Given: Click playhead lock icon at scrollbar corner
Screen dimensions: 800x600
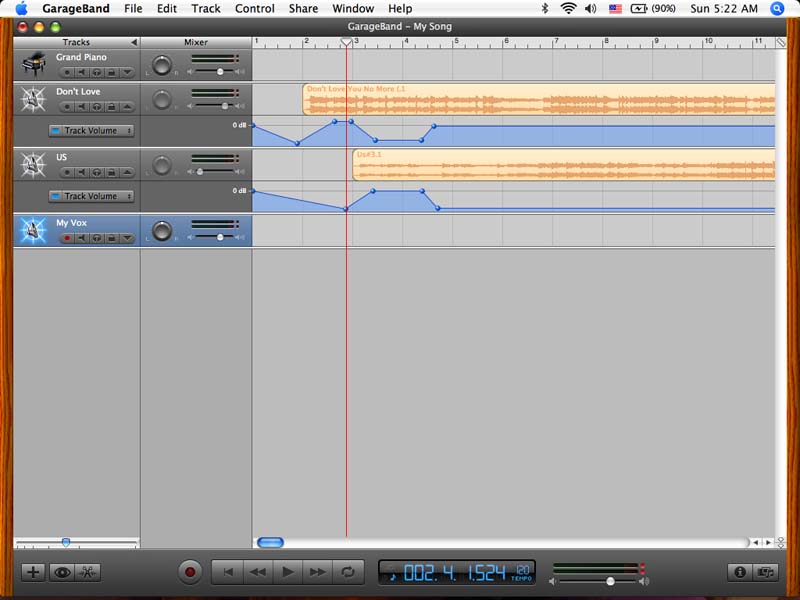Looking at the screenshot, I should pyautogui.click(x=781, y=543).
